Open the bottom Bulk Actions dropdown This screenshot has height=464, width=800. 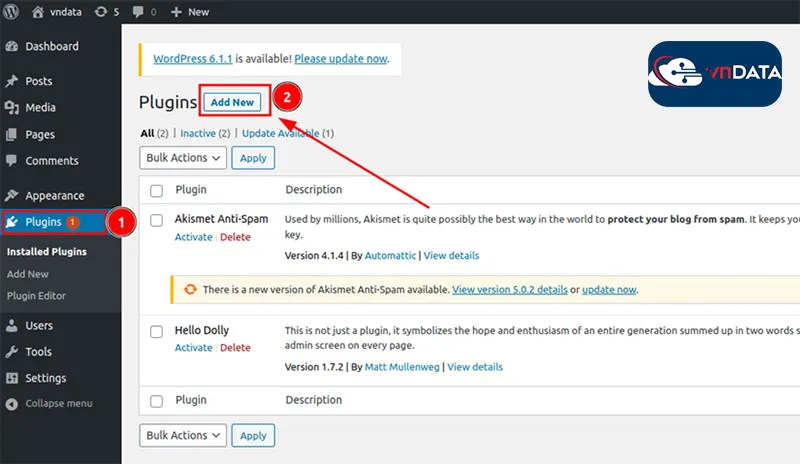[183, 435]
